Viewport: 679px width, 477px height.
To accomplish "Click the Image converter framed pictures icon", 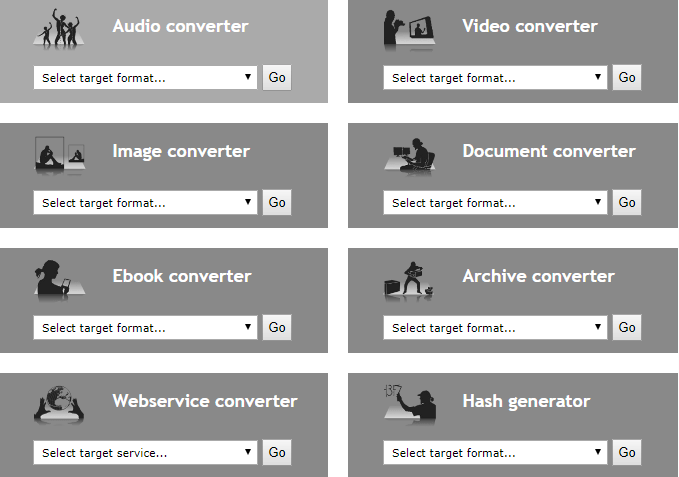I will (x=60, y=155).
